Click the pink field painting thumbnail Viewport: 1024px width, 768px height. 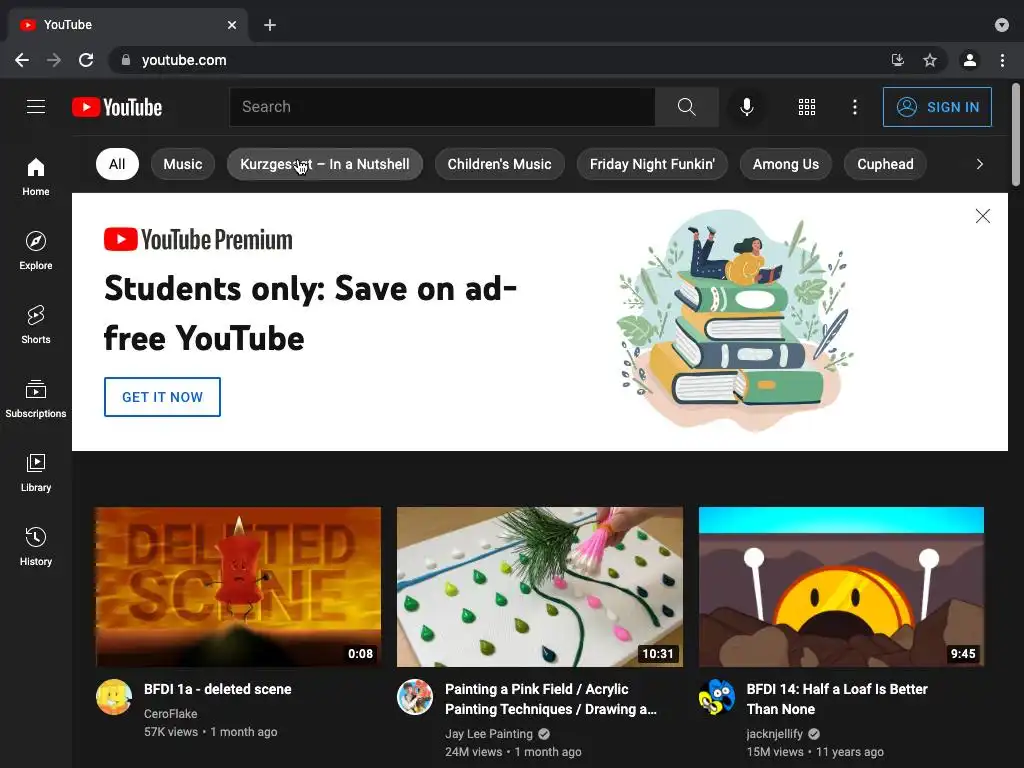[540, 586]
